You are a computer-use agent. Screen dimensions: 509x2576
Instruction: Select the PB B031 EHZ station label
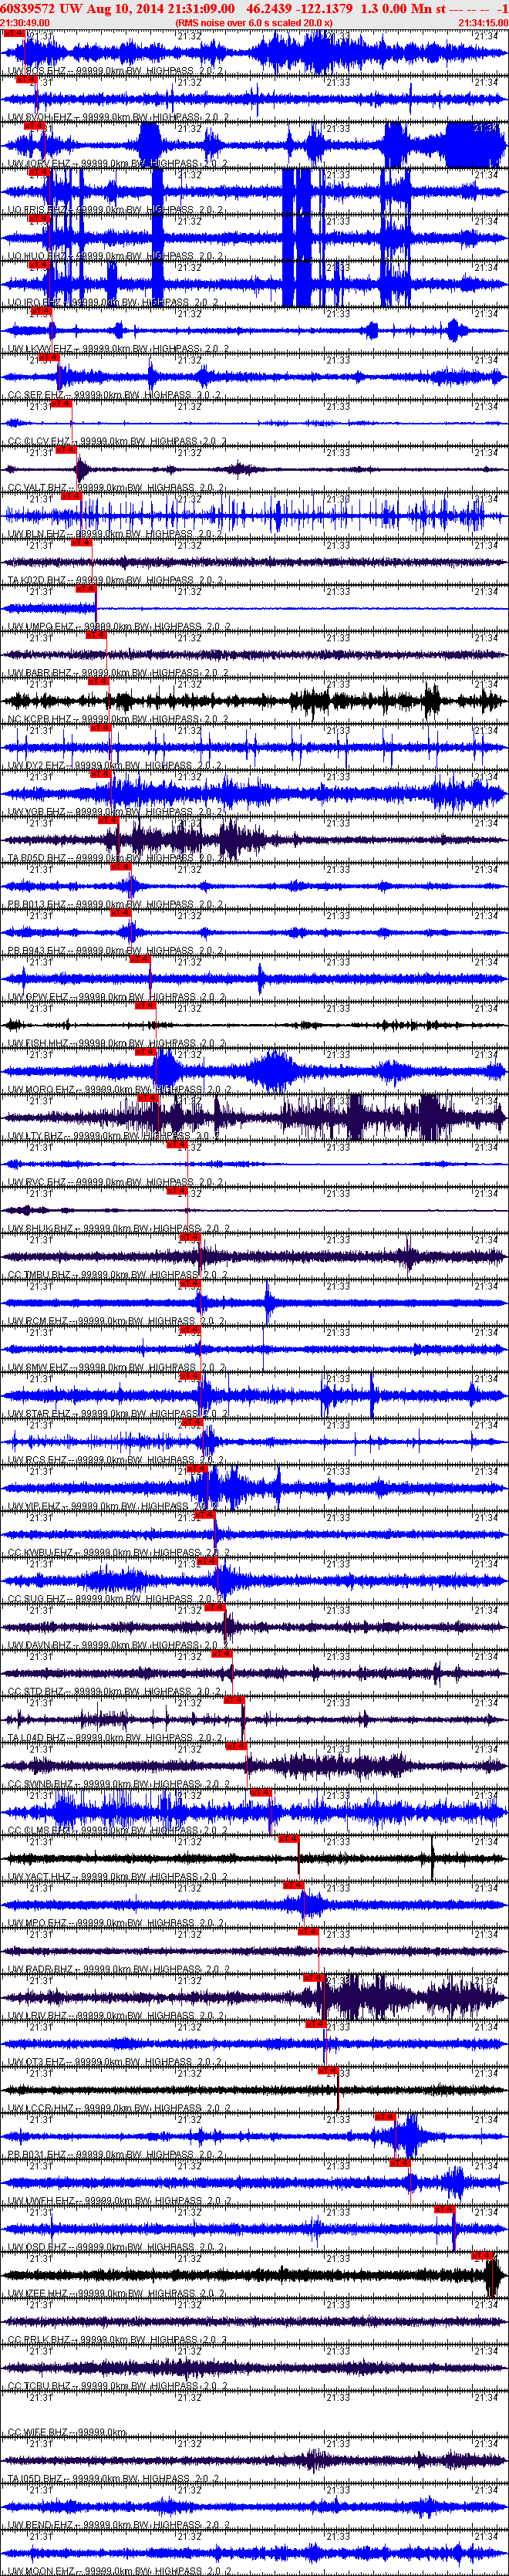pos(115,2154)
